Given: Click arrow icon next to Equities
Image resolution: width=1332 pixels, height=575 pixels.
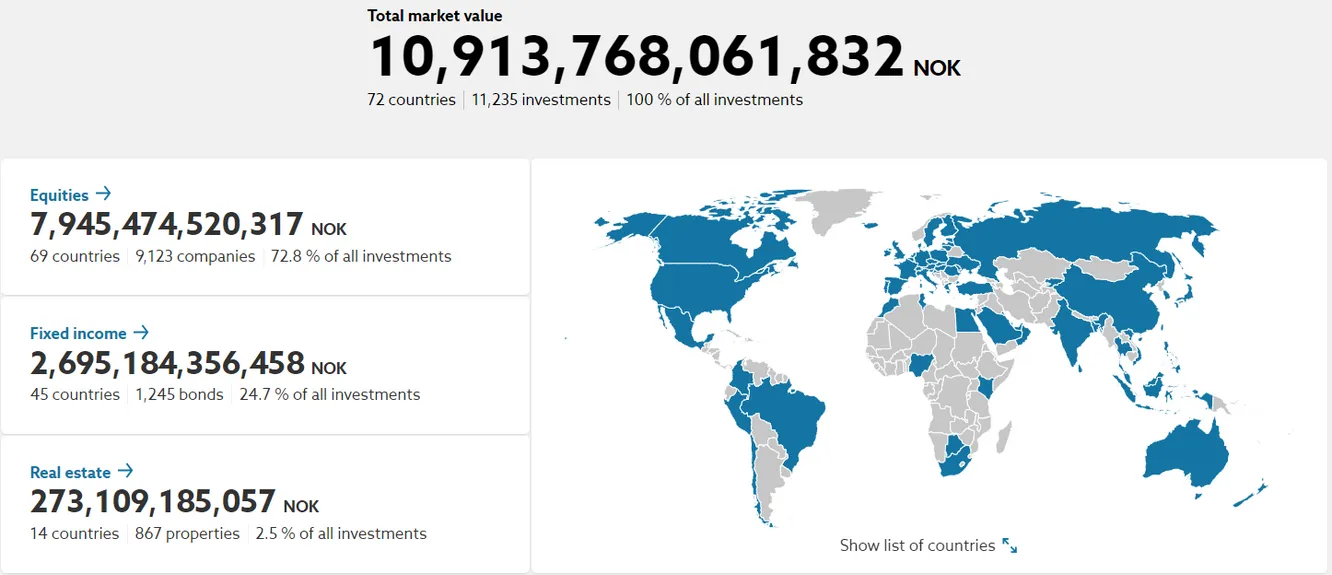Looking at the screenshot, I should click(x=103, y=194).
